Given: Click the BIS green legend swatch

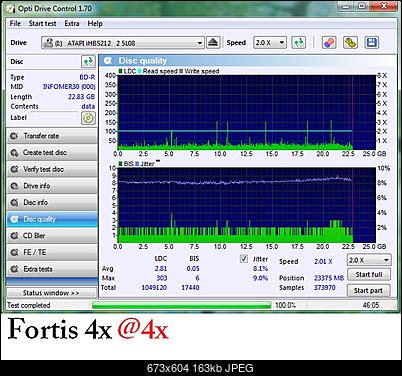Looking at the screenshot, I should [120, 164].
